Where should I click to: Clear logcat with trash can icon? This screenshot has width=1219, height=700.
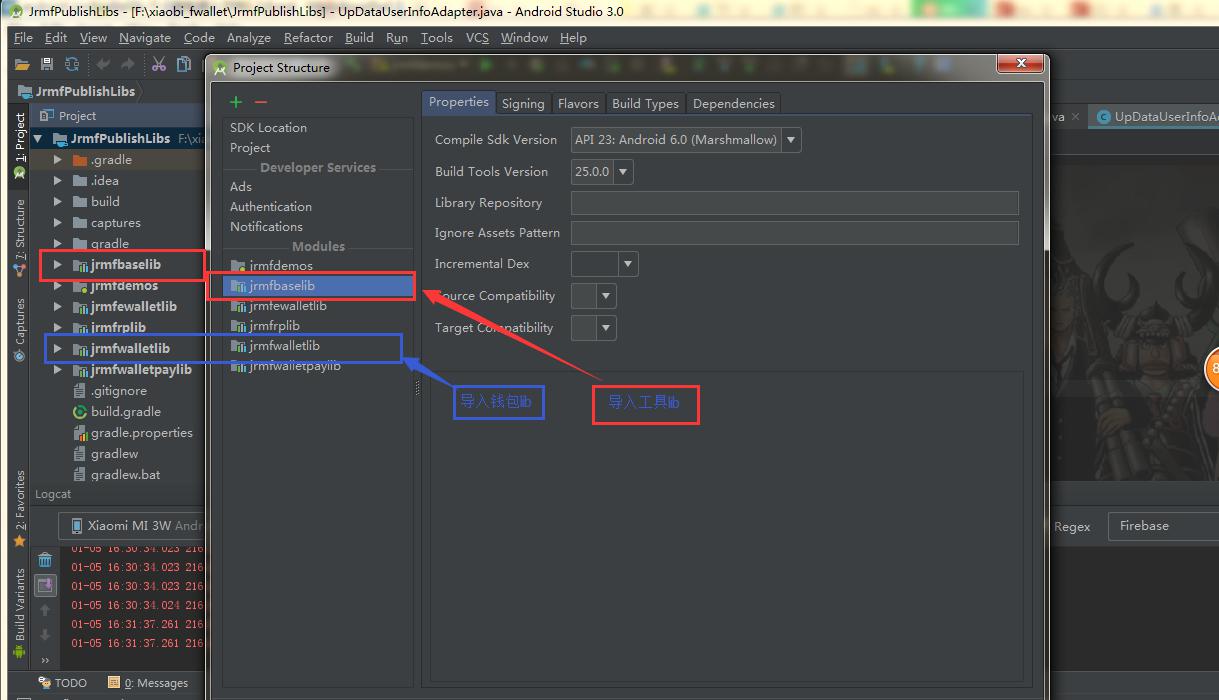coord(45,560)
